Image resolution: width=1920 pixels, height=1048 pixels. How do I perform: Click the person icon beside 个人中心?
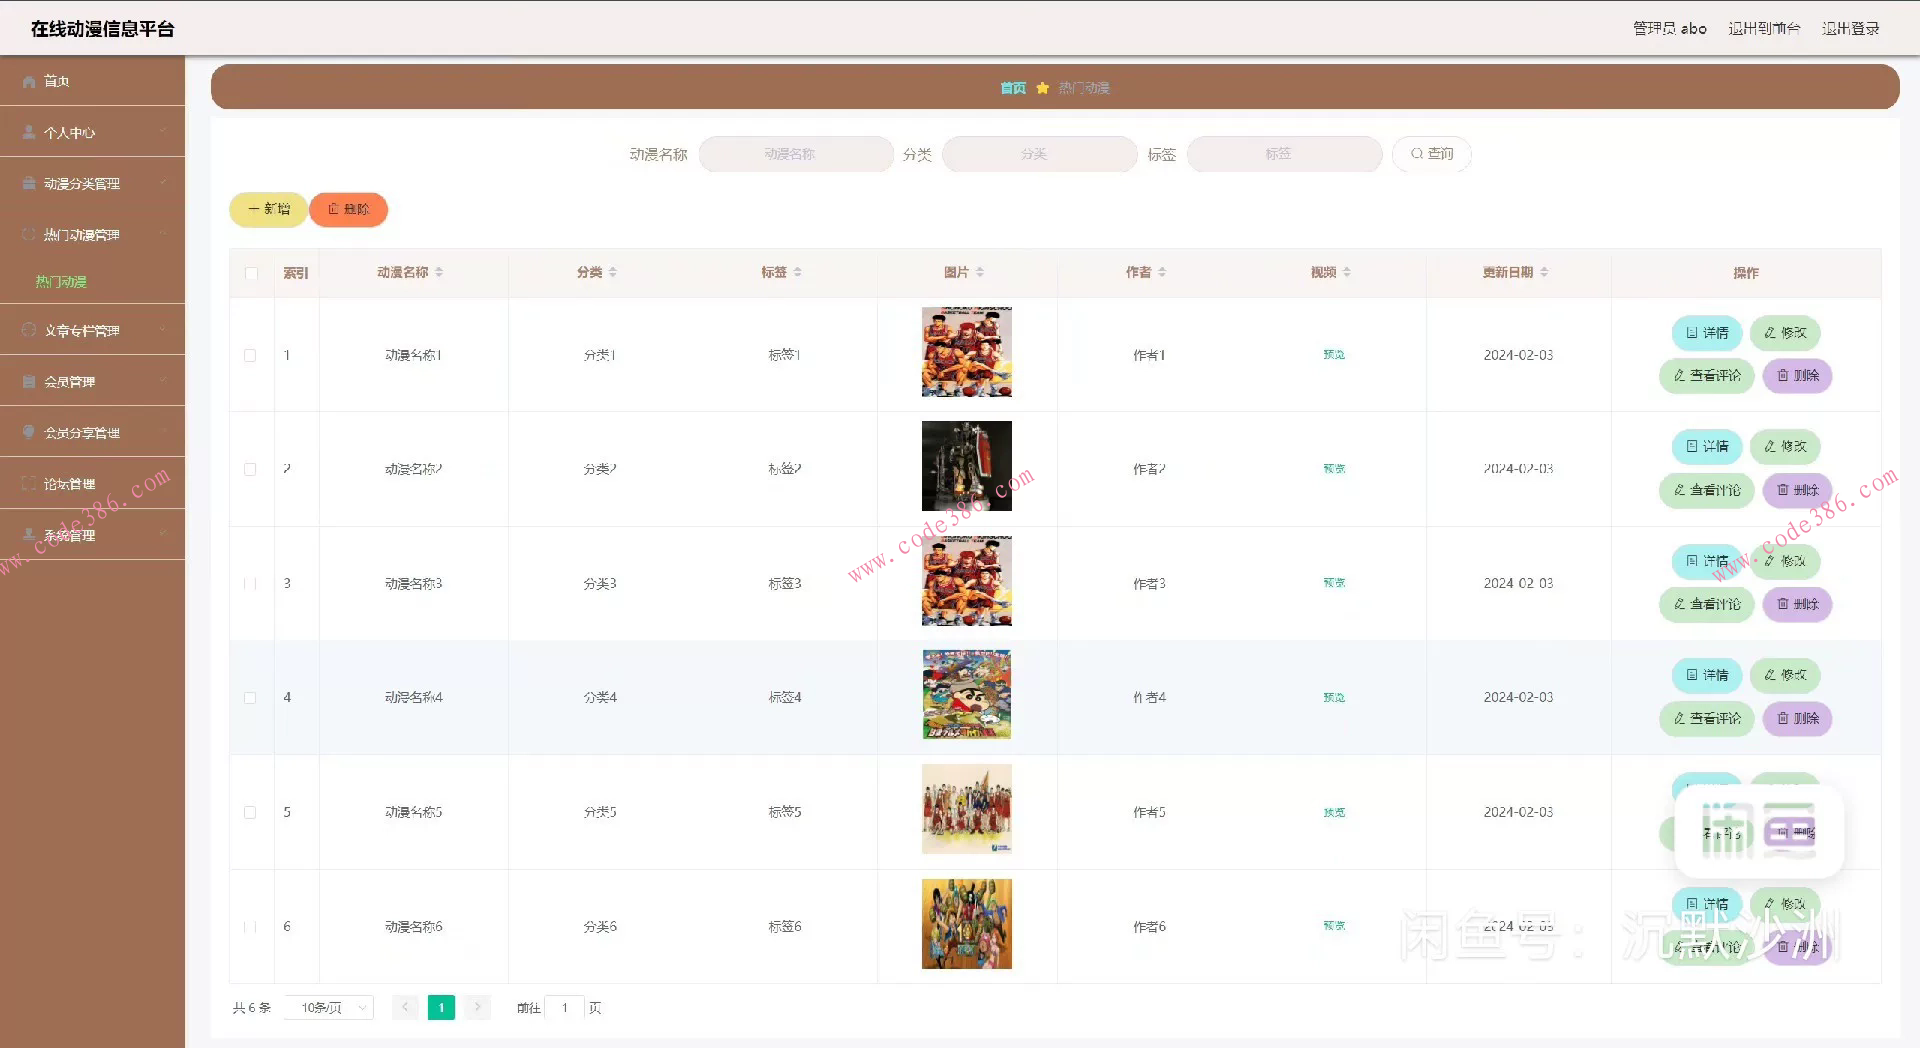tap(29, 132)
